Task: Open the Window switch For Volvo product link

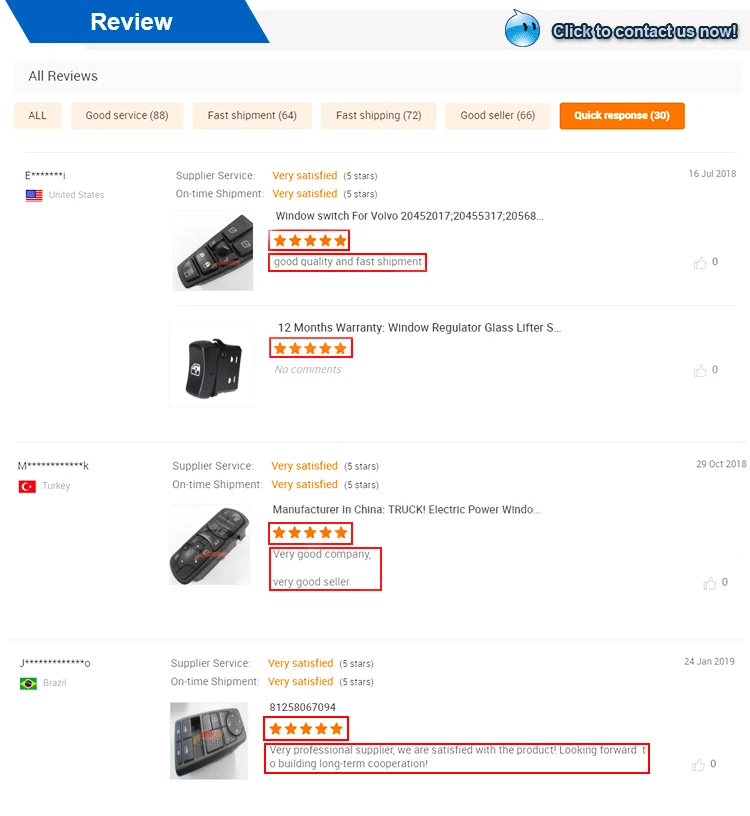Action: coord(410,216)
